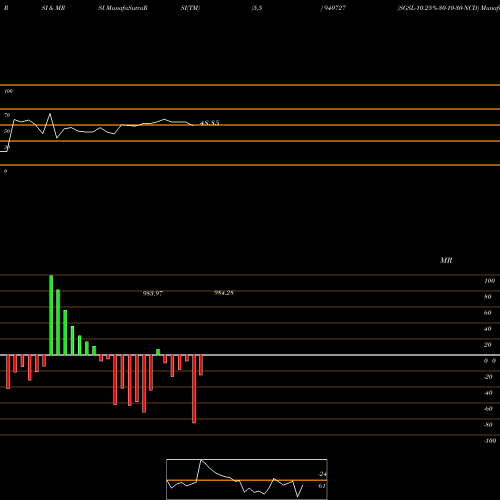Click the '(5,5' parameter text in header
Viewport: 500px width, 500px height.
pyautogui.click(x=257, y=8)
